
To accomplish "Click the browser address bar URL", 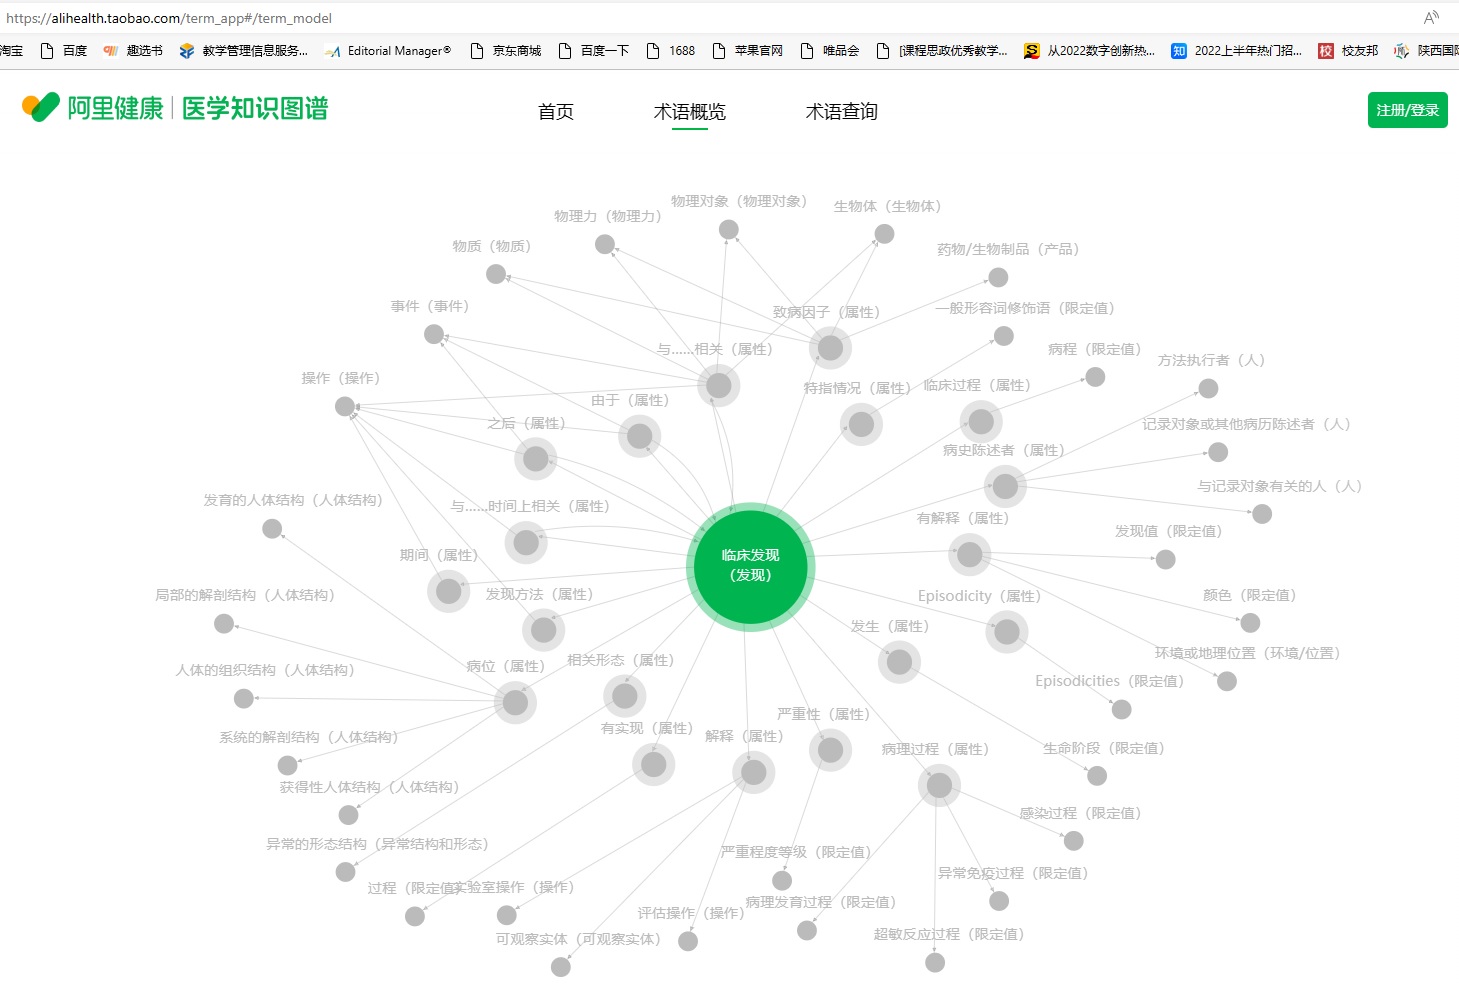I will [169, 18].
